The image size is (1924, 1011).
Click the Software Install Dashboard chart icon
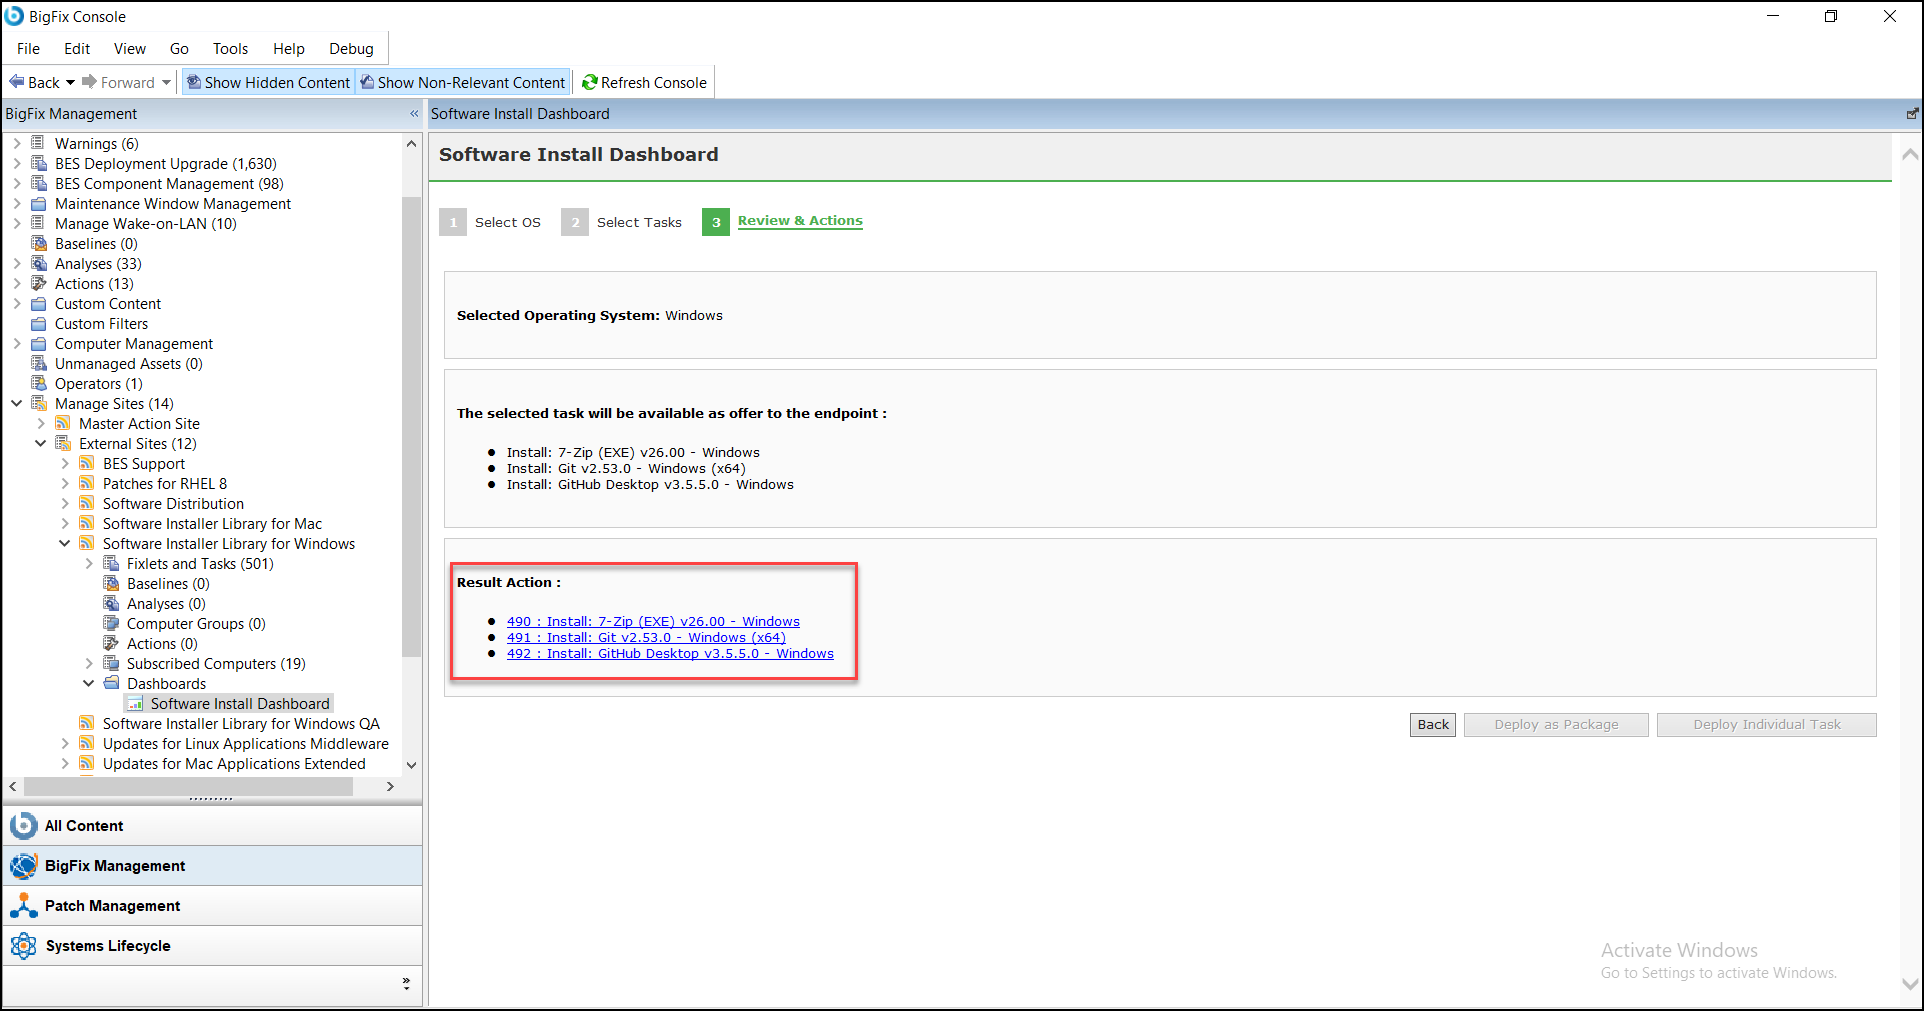pyautogui.click(x=135, y=704)
